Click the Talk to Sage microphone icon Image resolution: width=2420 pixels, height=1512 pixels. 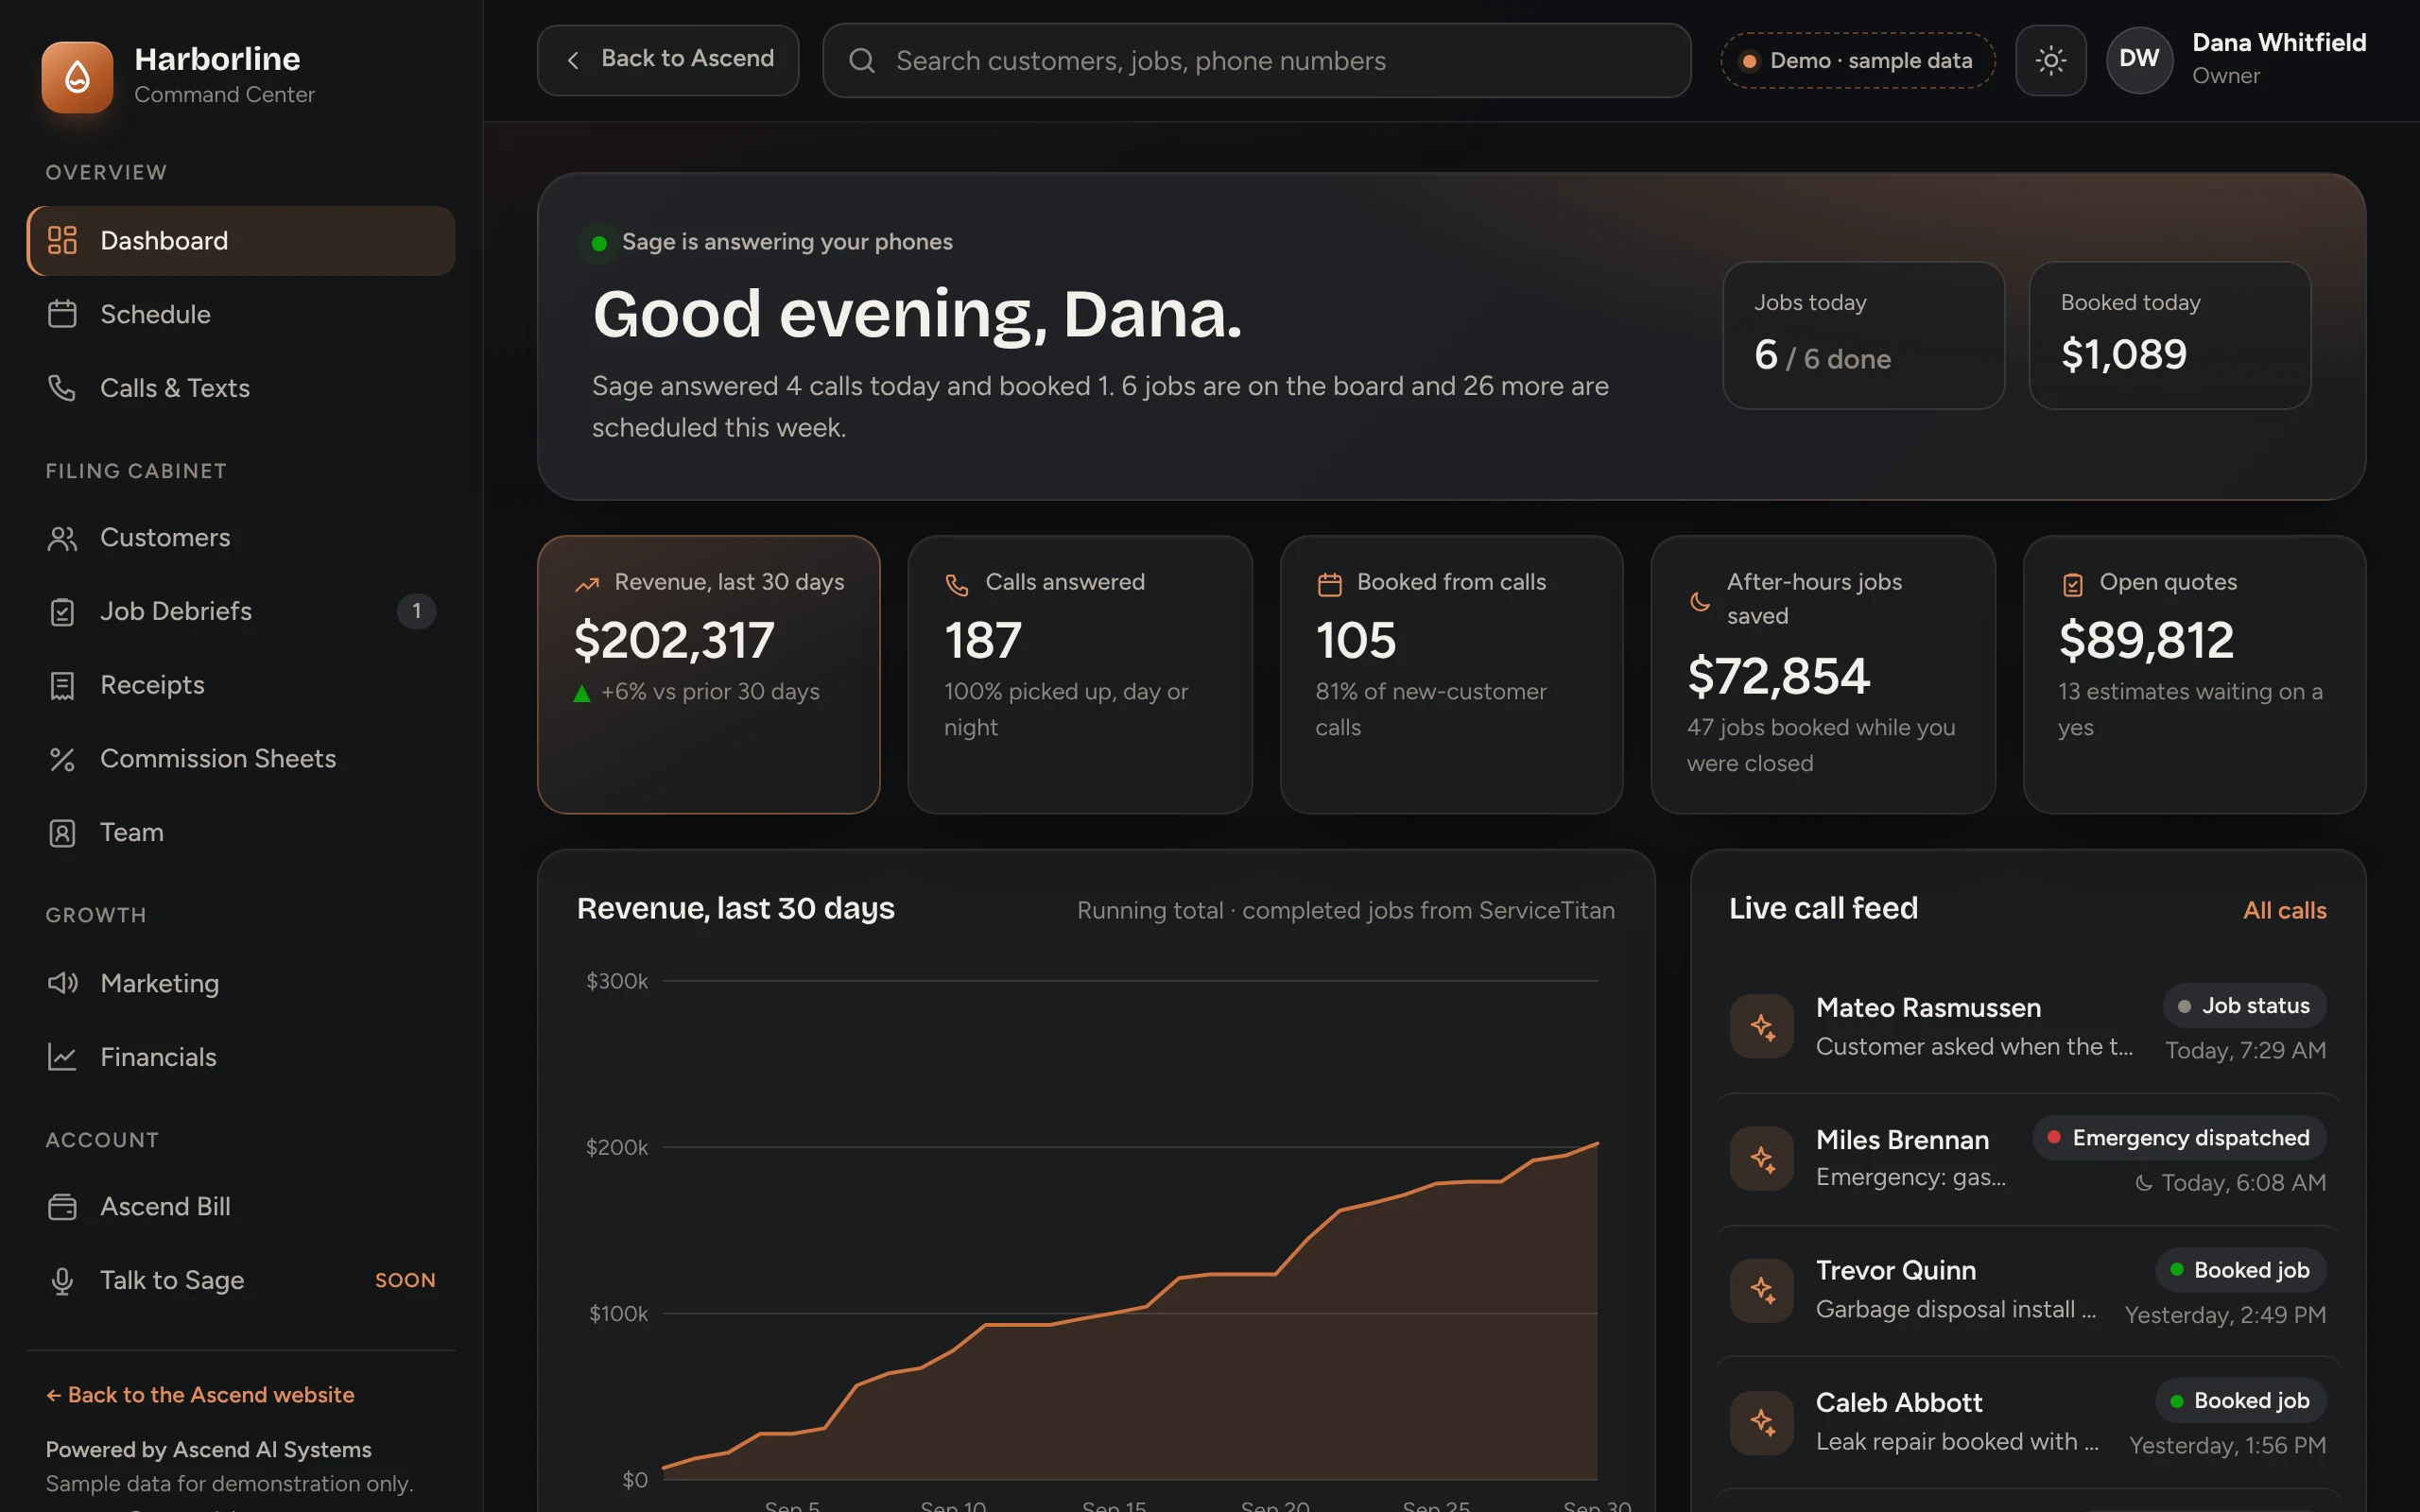62,1281
